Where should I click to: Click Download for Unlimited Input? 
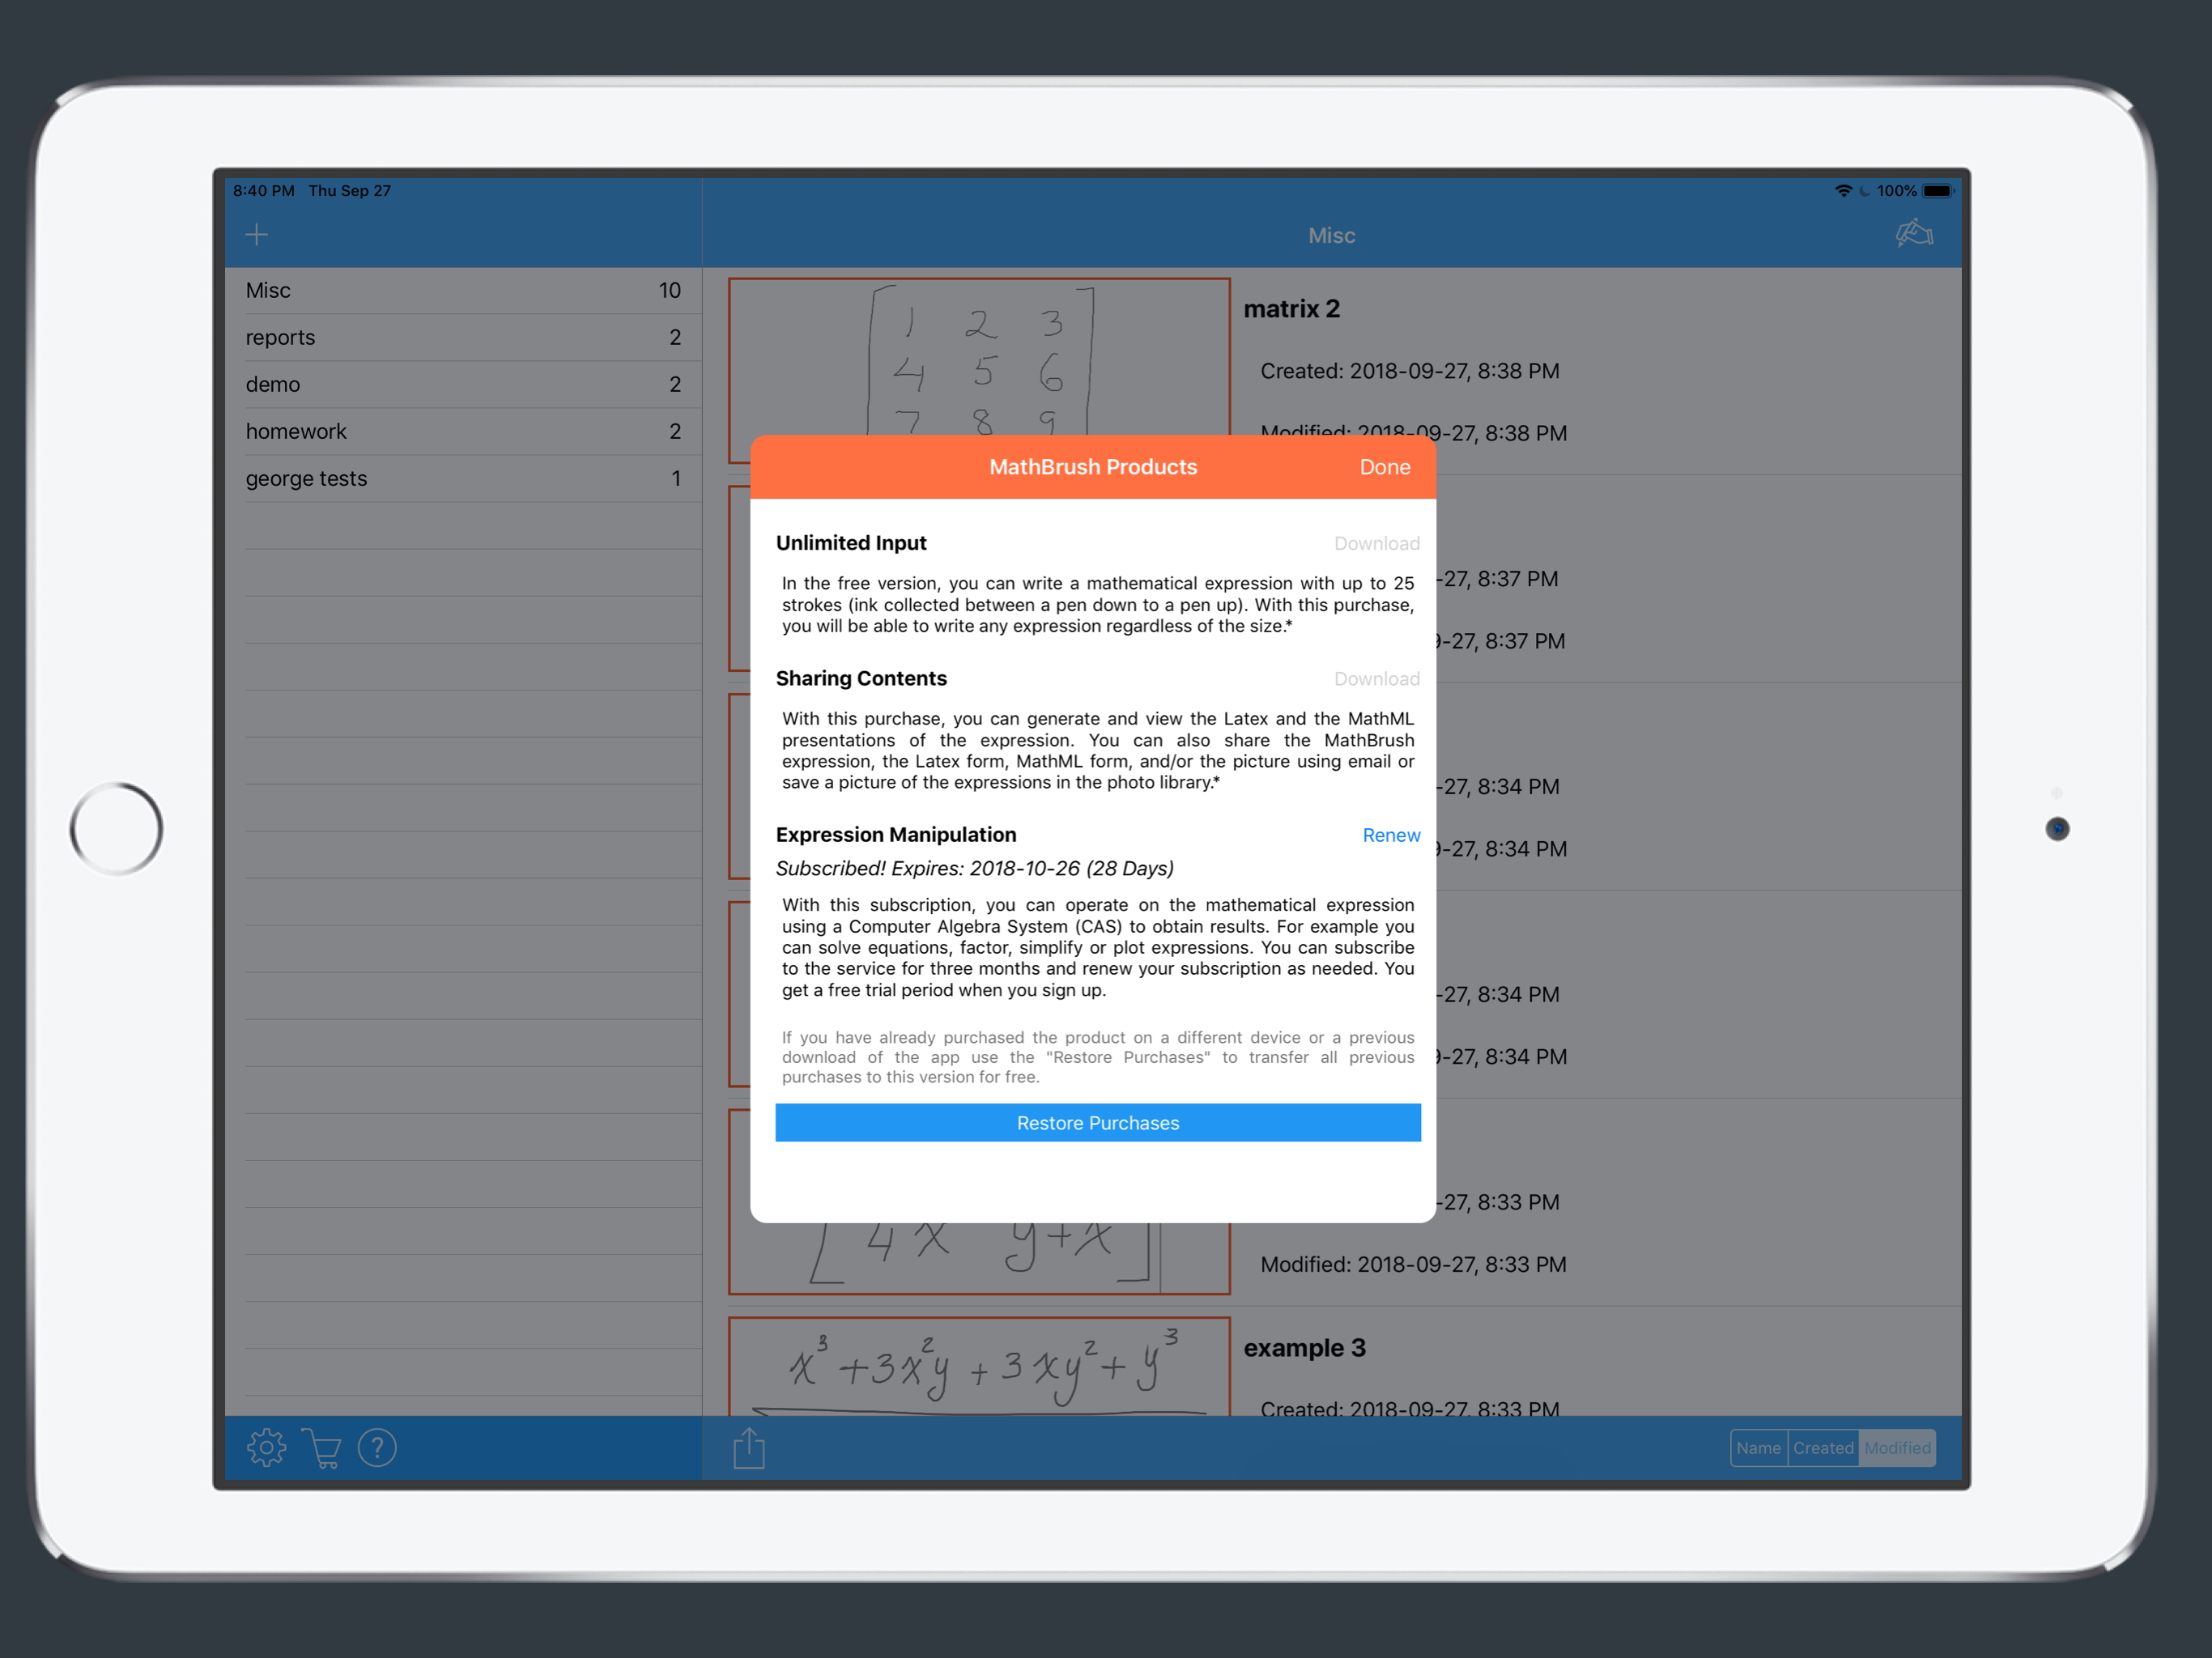click(1376, 543)
